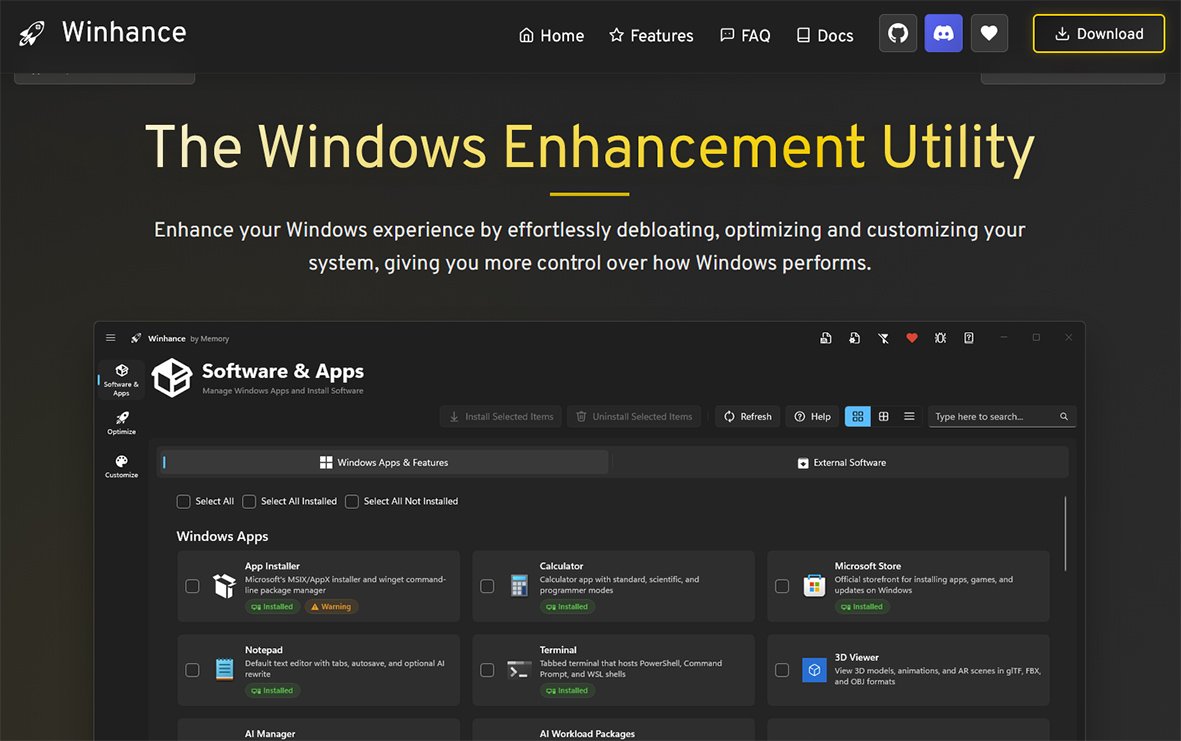This screenshot has height=741, width=1181.
Task: Select the Optimize rocket in the app sidebar
Action: [121, 423]
